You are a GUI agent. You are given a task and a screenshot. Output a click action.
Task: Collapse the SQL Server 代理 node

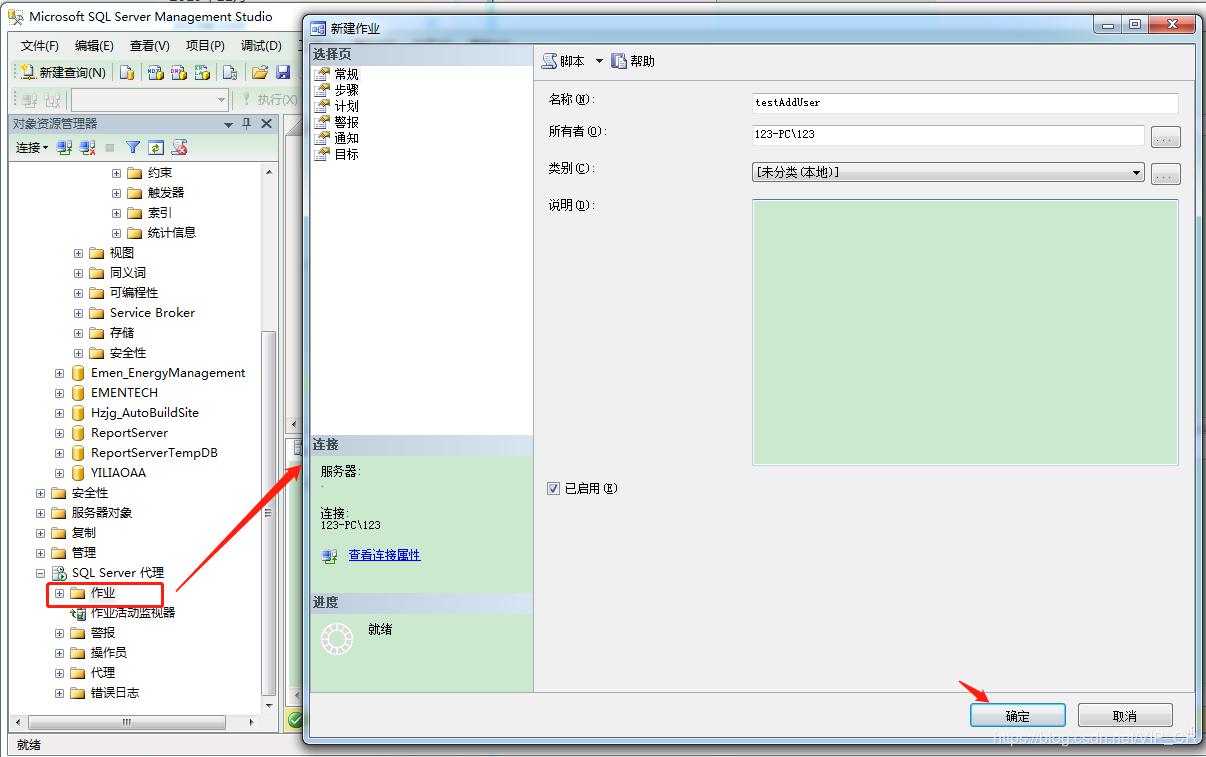point(39,573)
